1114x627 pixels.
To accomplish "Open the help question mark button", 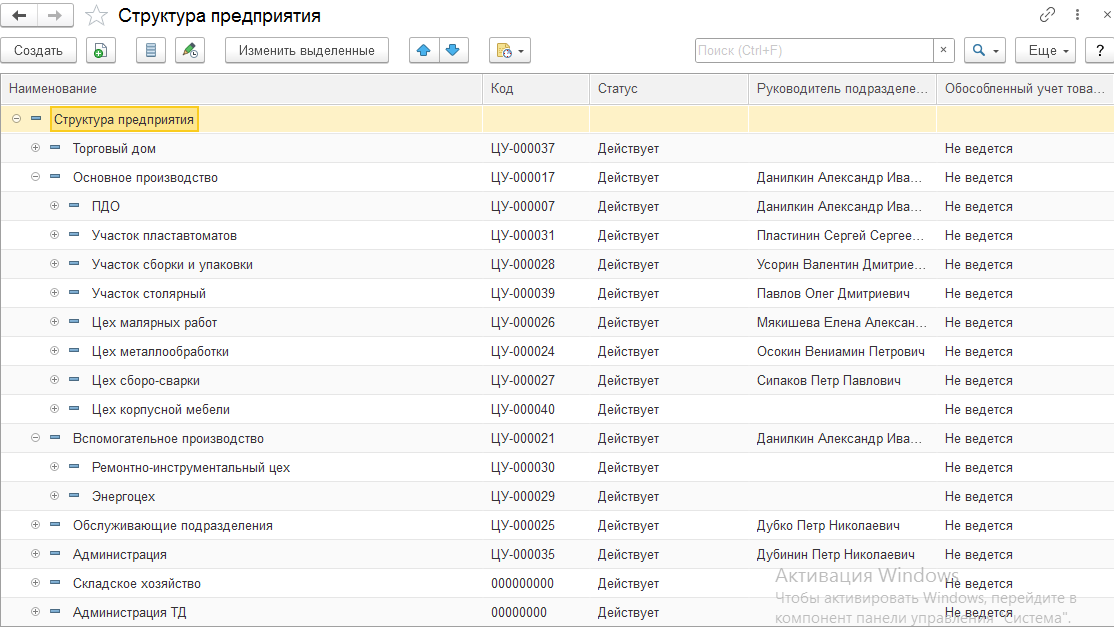I will pyautogui.click(x=1100, y=50).
